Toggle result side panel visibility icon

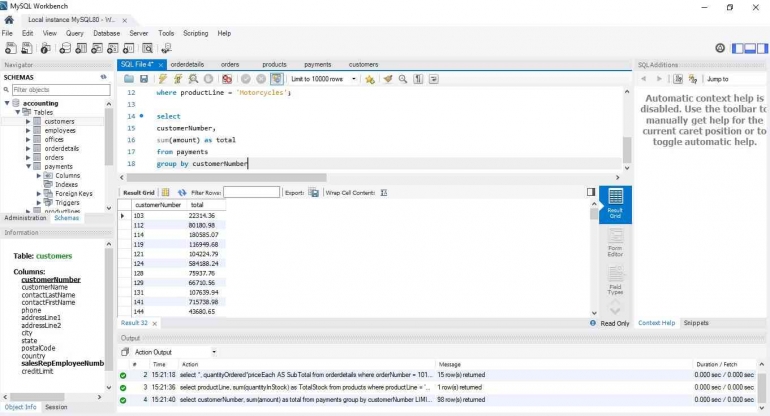pyautogui.click(x=591, y=192)
